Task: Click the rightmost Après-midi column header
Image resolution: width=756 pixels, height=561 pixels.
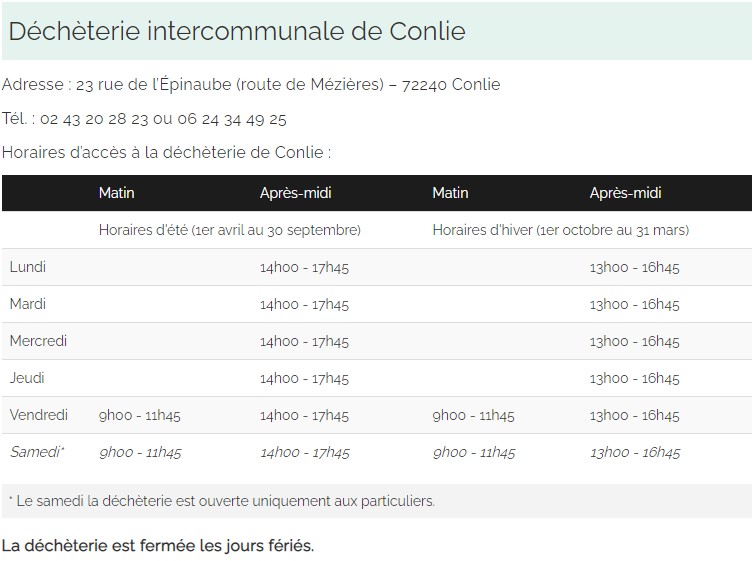Action: pyautogui.click(x=625, y=193)
